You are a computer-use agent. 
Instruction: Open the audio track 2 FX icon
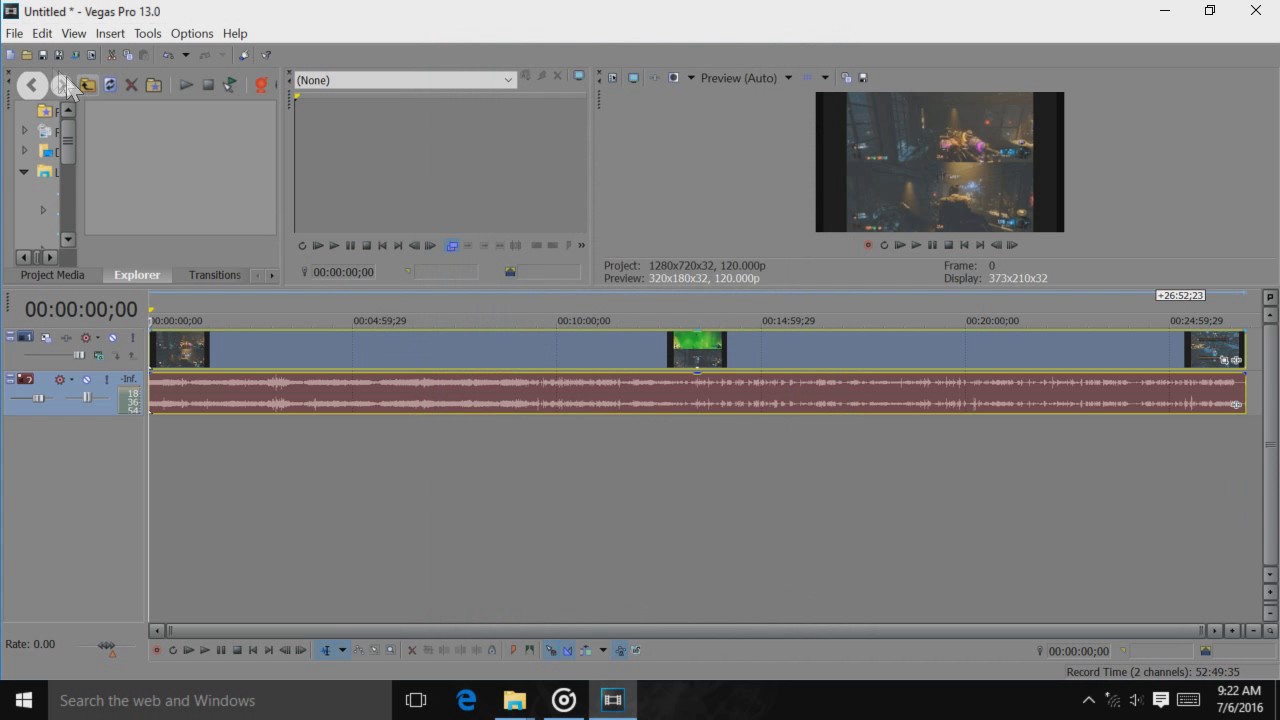click(60, 380)
